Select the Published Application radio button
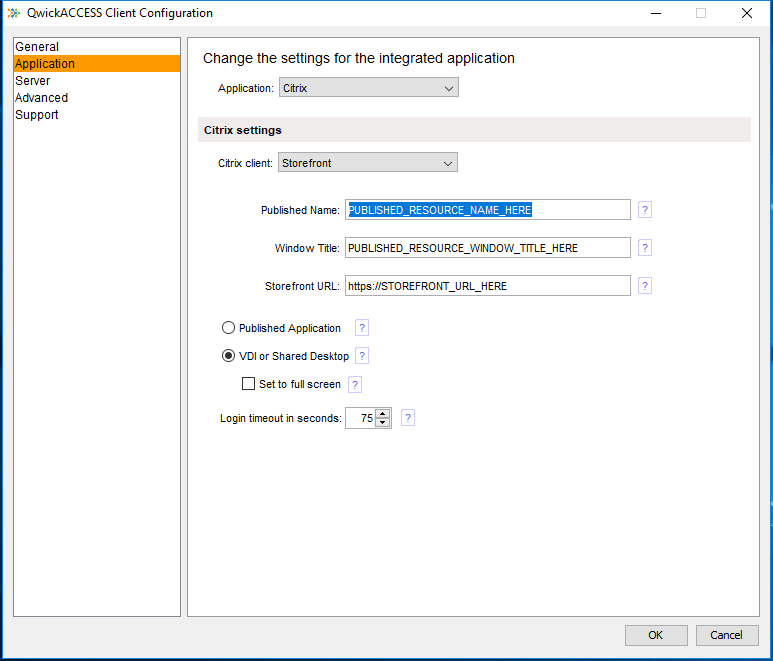This screenshot has height=661, width=773. (228, 328)
